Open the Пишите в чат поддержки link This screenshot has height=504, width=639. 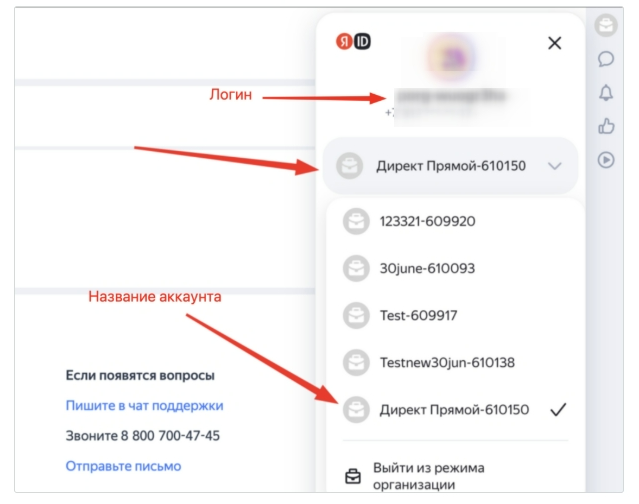coord(144,405)
